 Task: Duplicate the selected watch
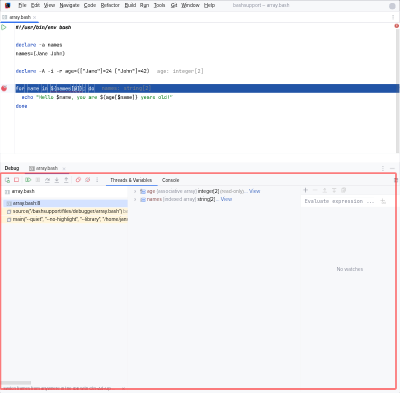pyautogui.click(x=343, y=190)
